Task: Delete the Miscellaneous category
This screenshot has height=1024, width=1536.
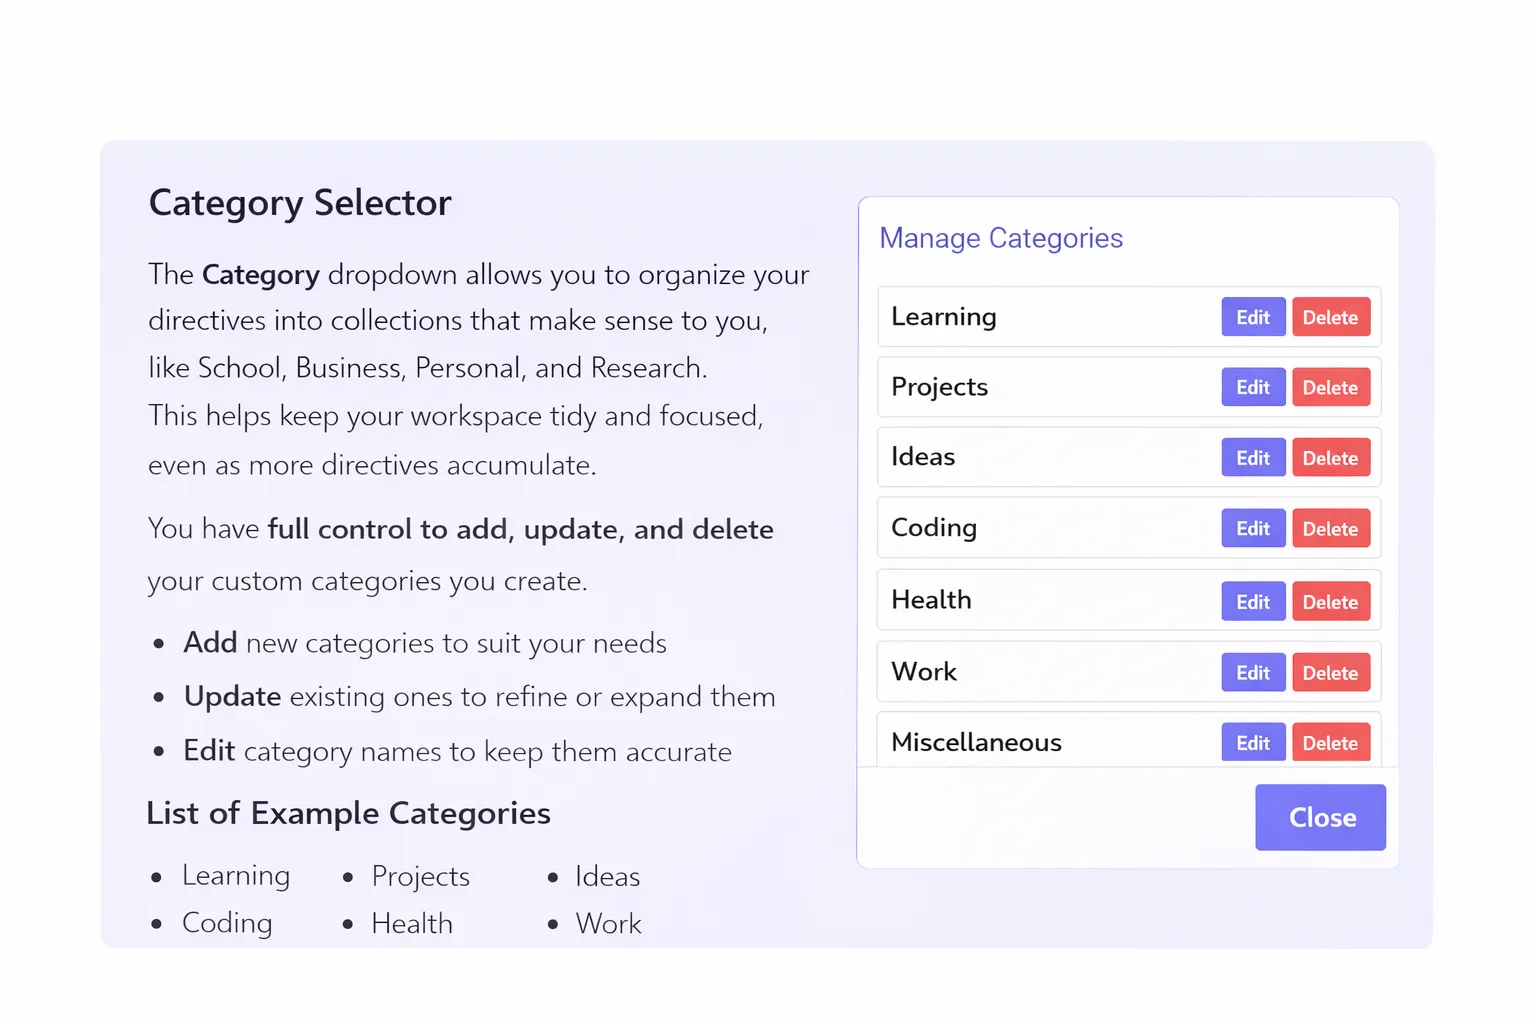Action: coord(1330,743)
